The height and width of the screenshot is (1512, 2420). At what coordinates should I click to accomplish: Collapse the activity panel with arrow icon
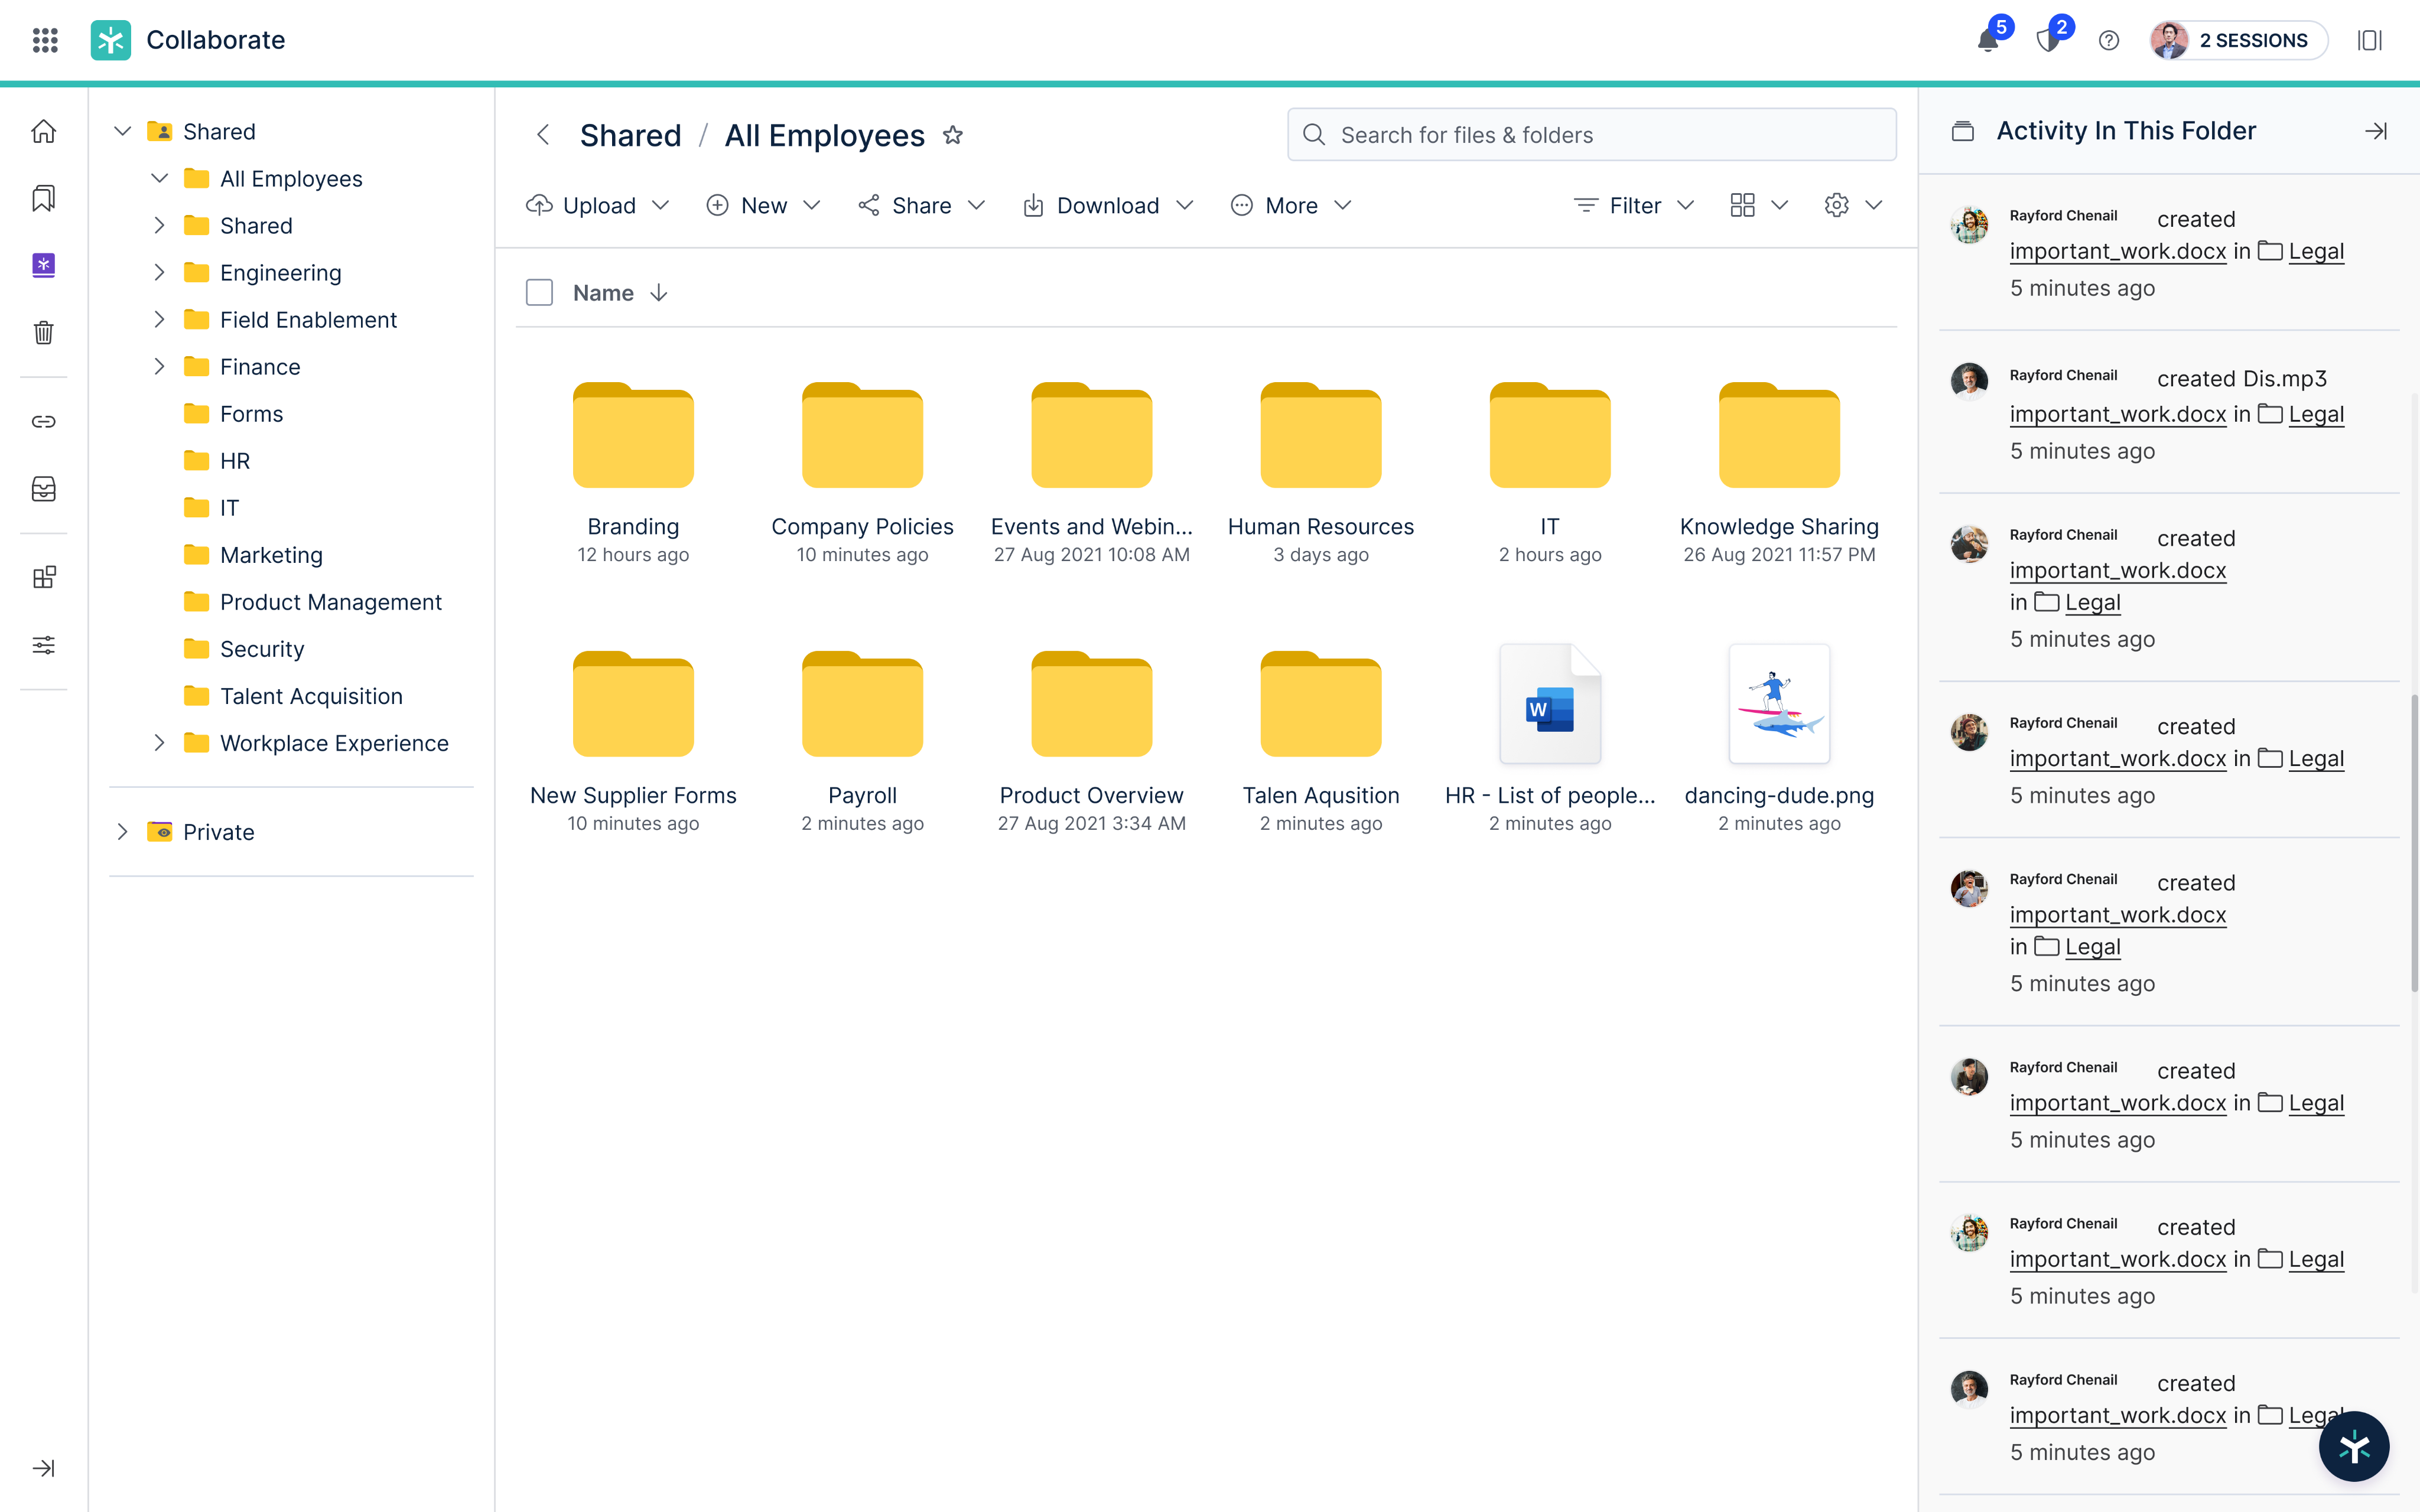(x=2376, y=131)
